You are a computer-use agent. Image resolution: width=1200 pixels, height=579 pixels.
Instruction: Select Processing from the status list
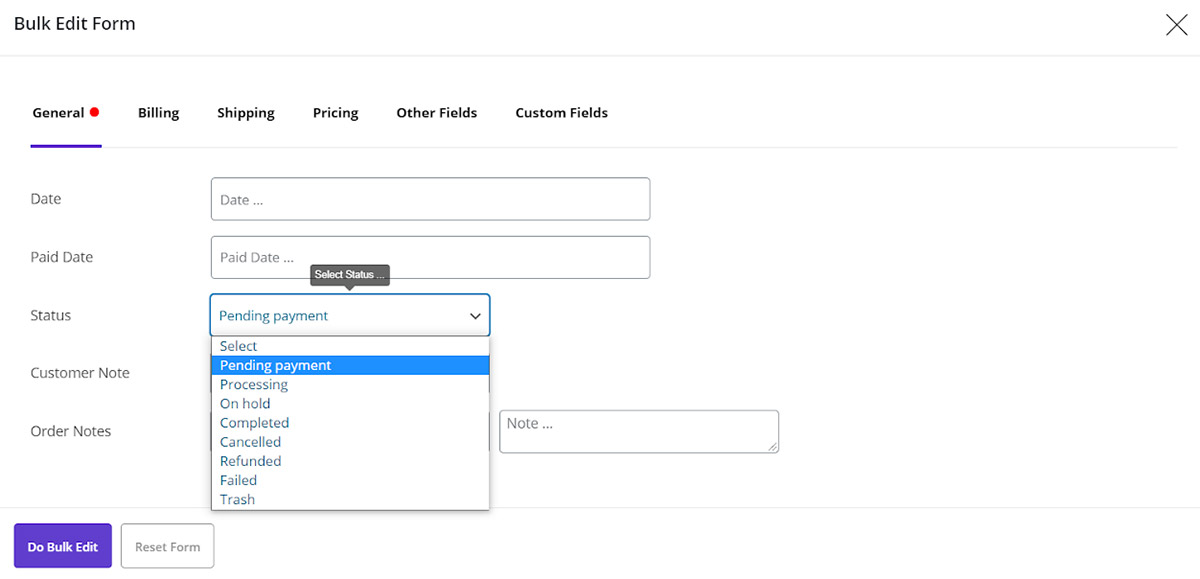tap(254, 384)
